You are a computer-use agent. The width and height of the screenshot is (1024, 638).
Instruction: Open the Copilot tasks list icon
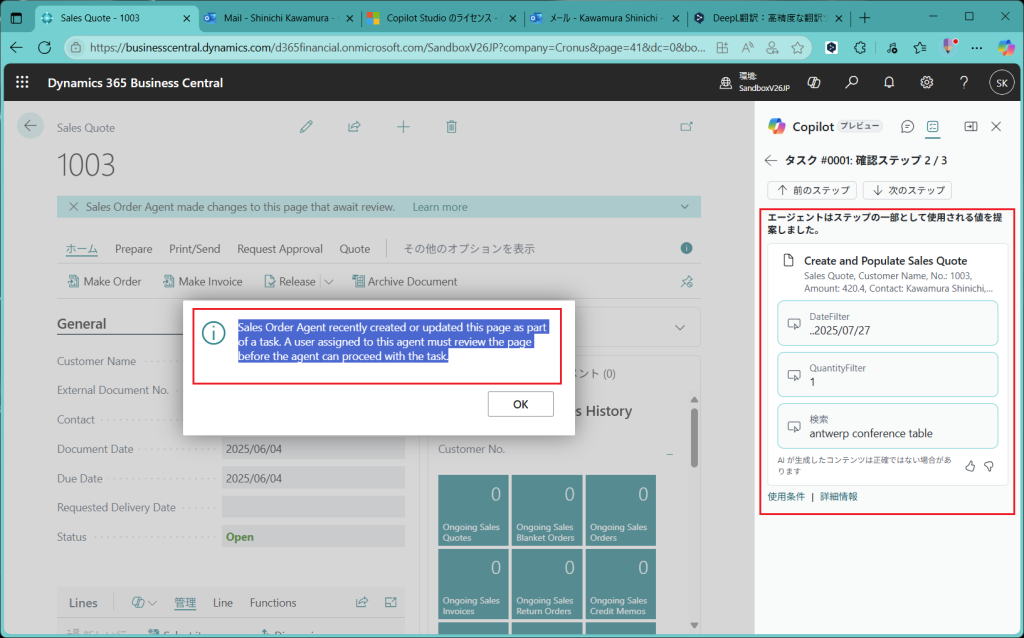click(x=933, y=127)
